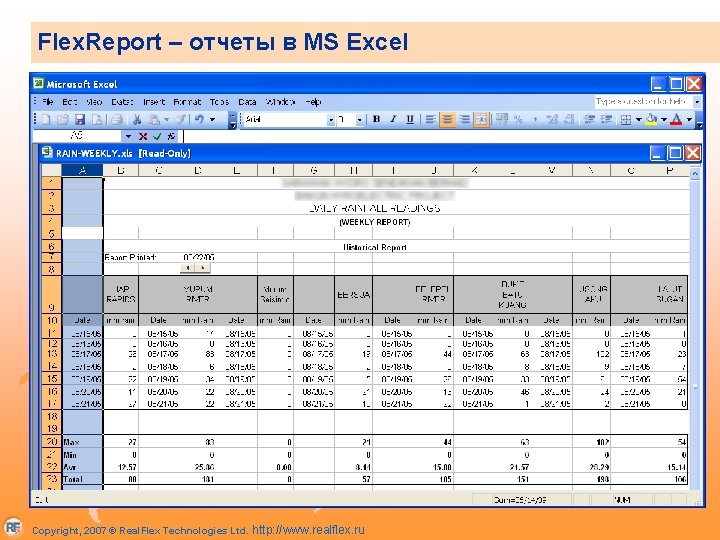Image resolution: width=720 pixels, height=540 pixels.
Task: Click the Increase Indent icon
Action: [607, 119]
